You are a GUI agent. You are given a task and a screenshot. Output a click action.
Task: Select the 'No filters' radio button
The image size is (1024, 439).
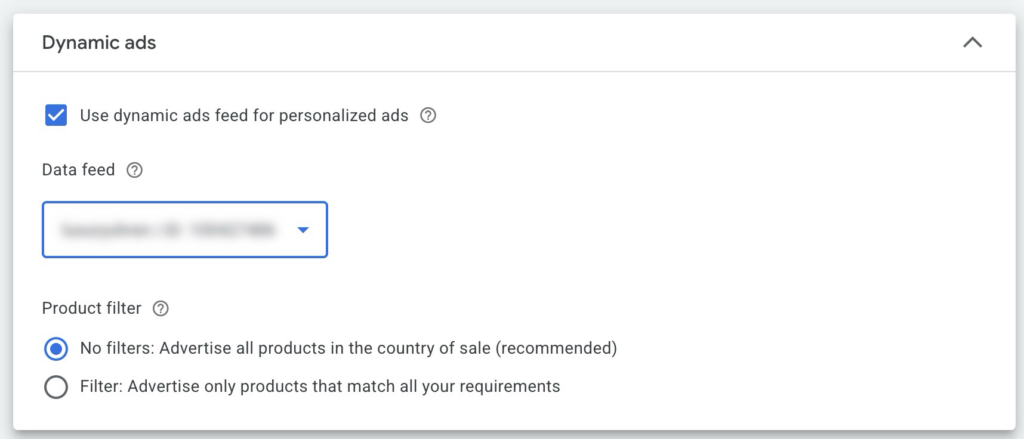(56, 349)
